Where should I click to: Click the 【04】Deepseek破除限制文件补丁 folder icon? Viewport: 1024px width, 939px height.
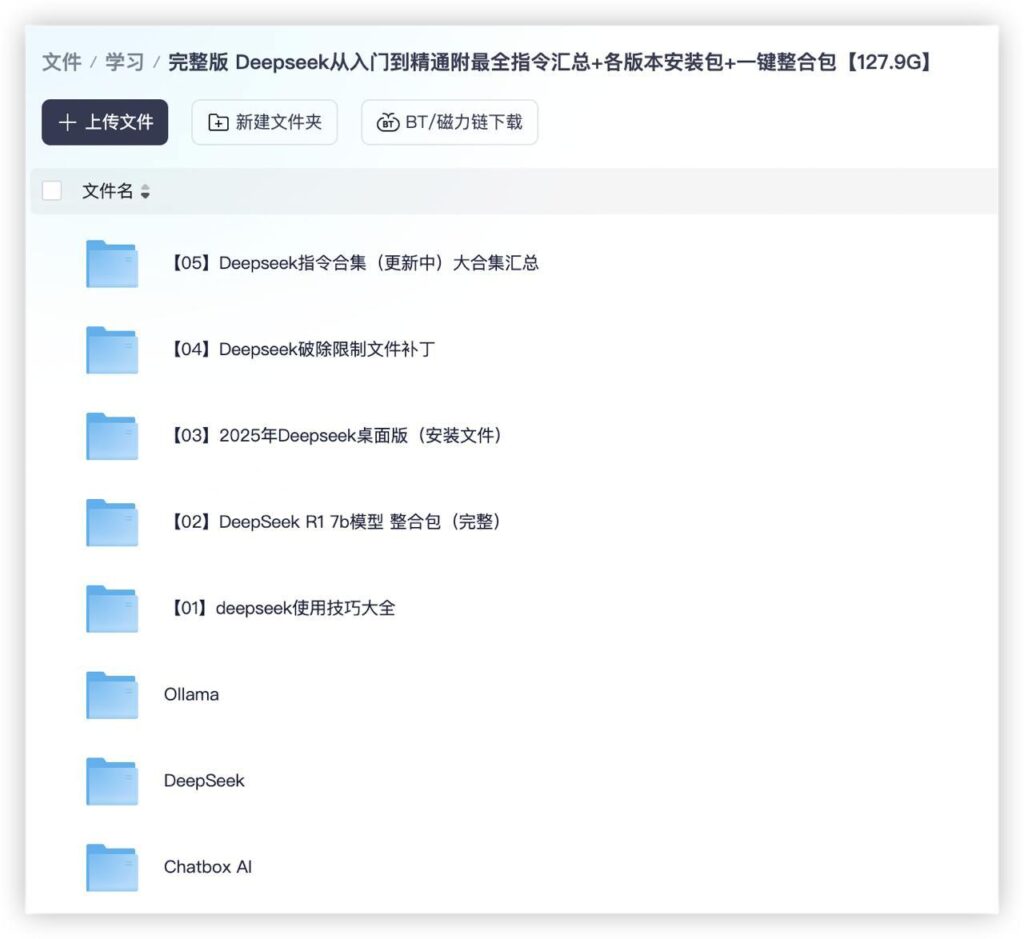pos(112,348)
